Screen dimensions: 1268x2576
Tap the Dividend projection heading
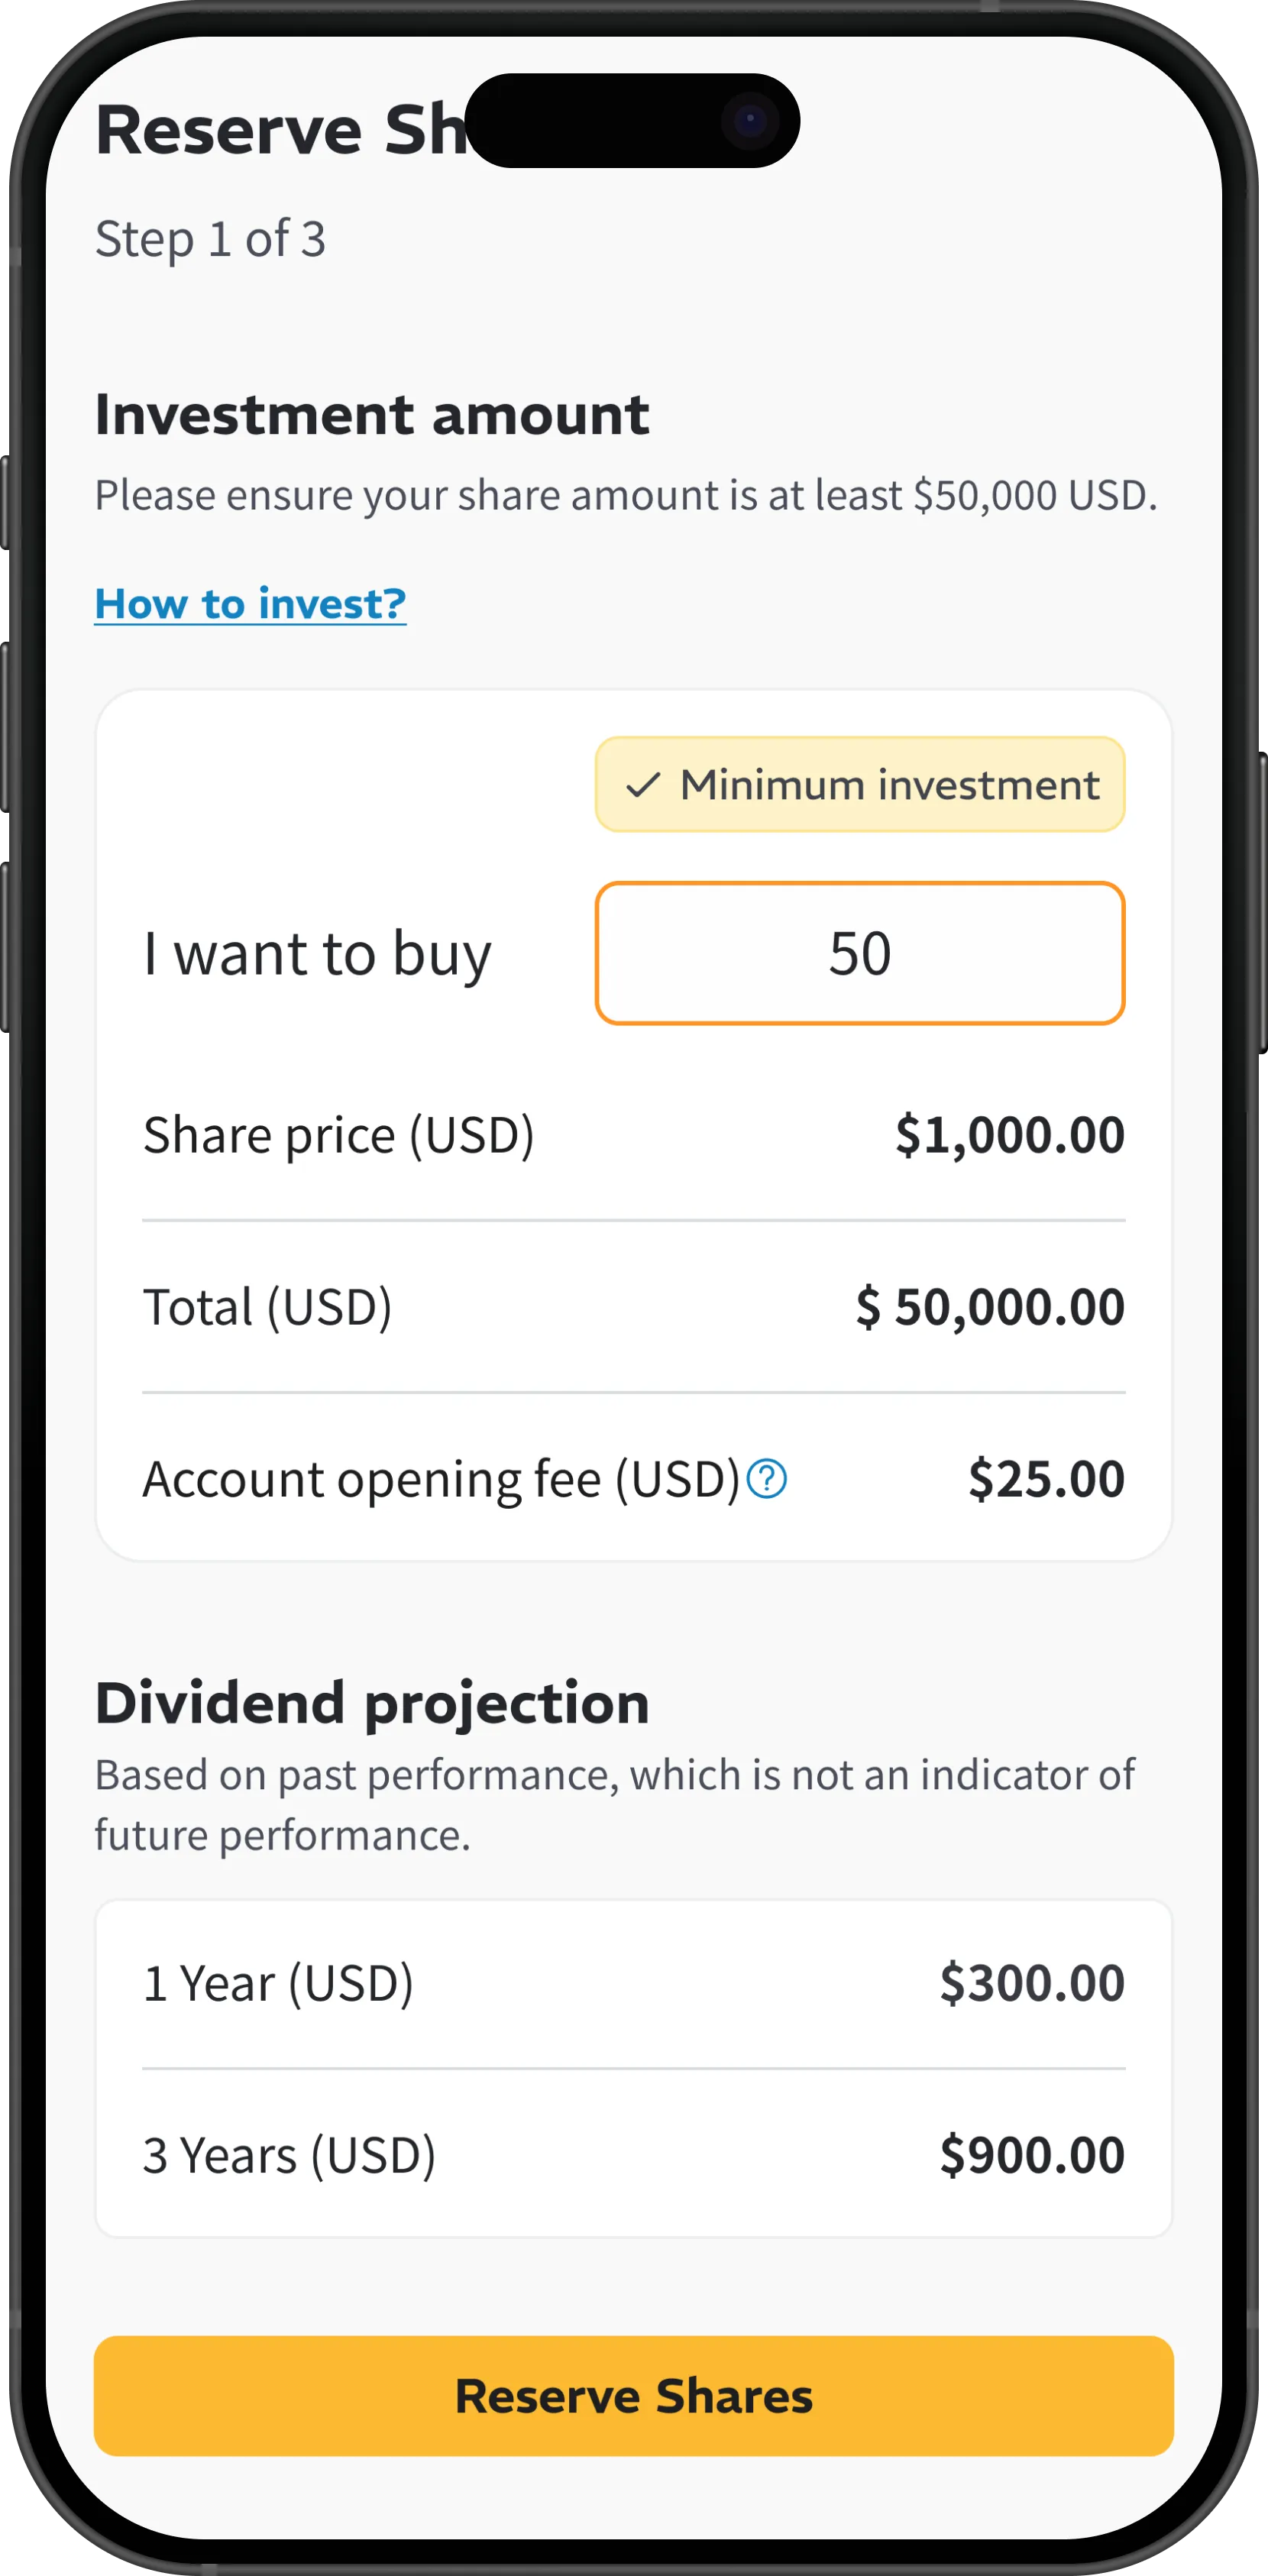372,1703
